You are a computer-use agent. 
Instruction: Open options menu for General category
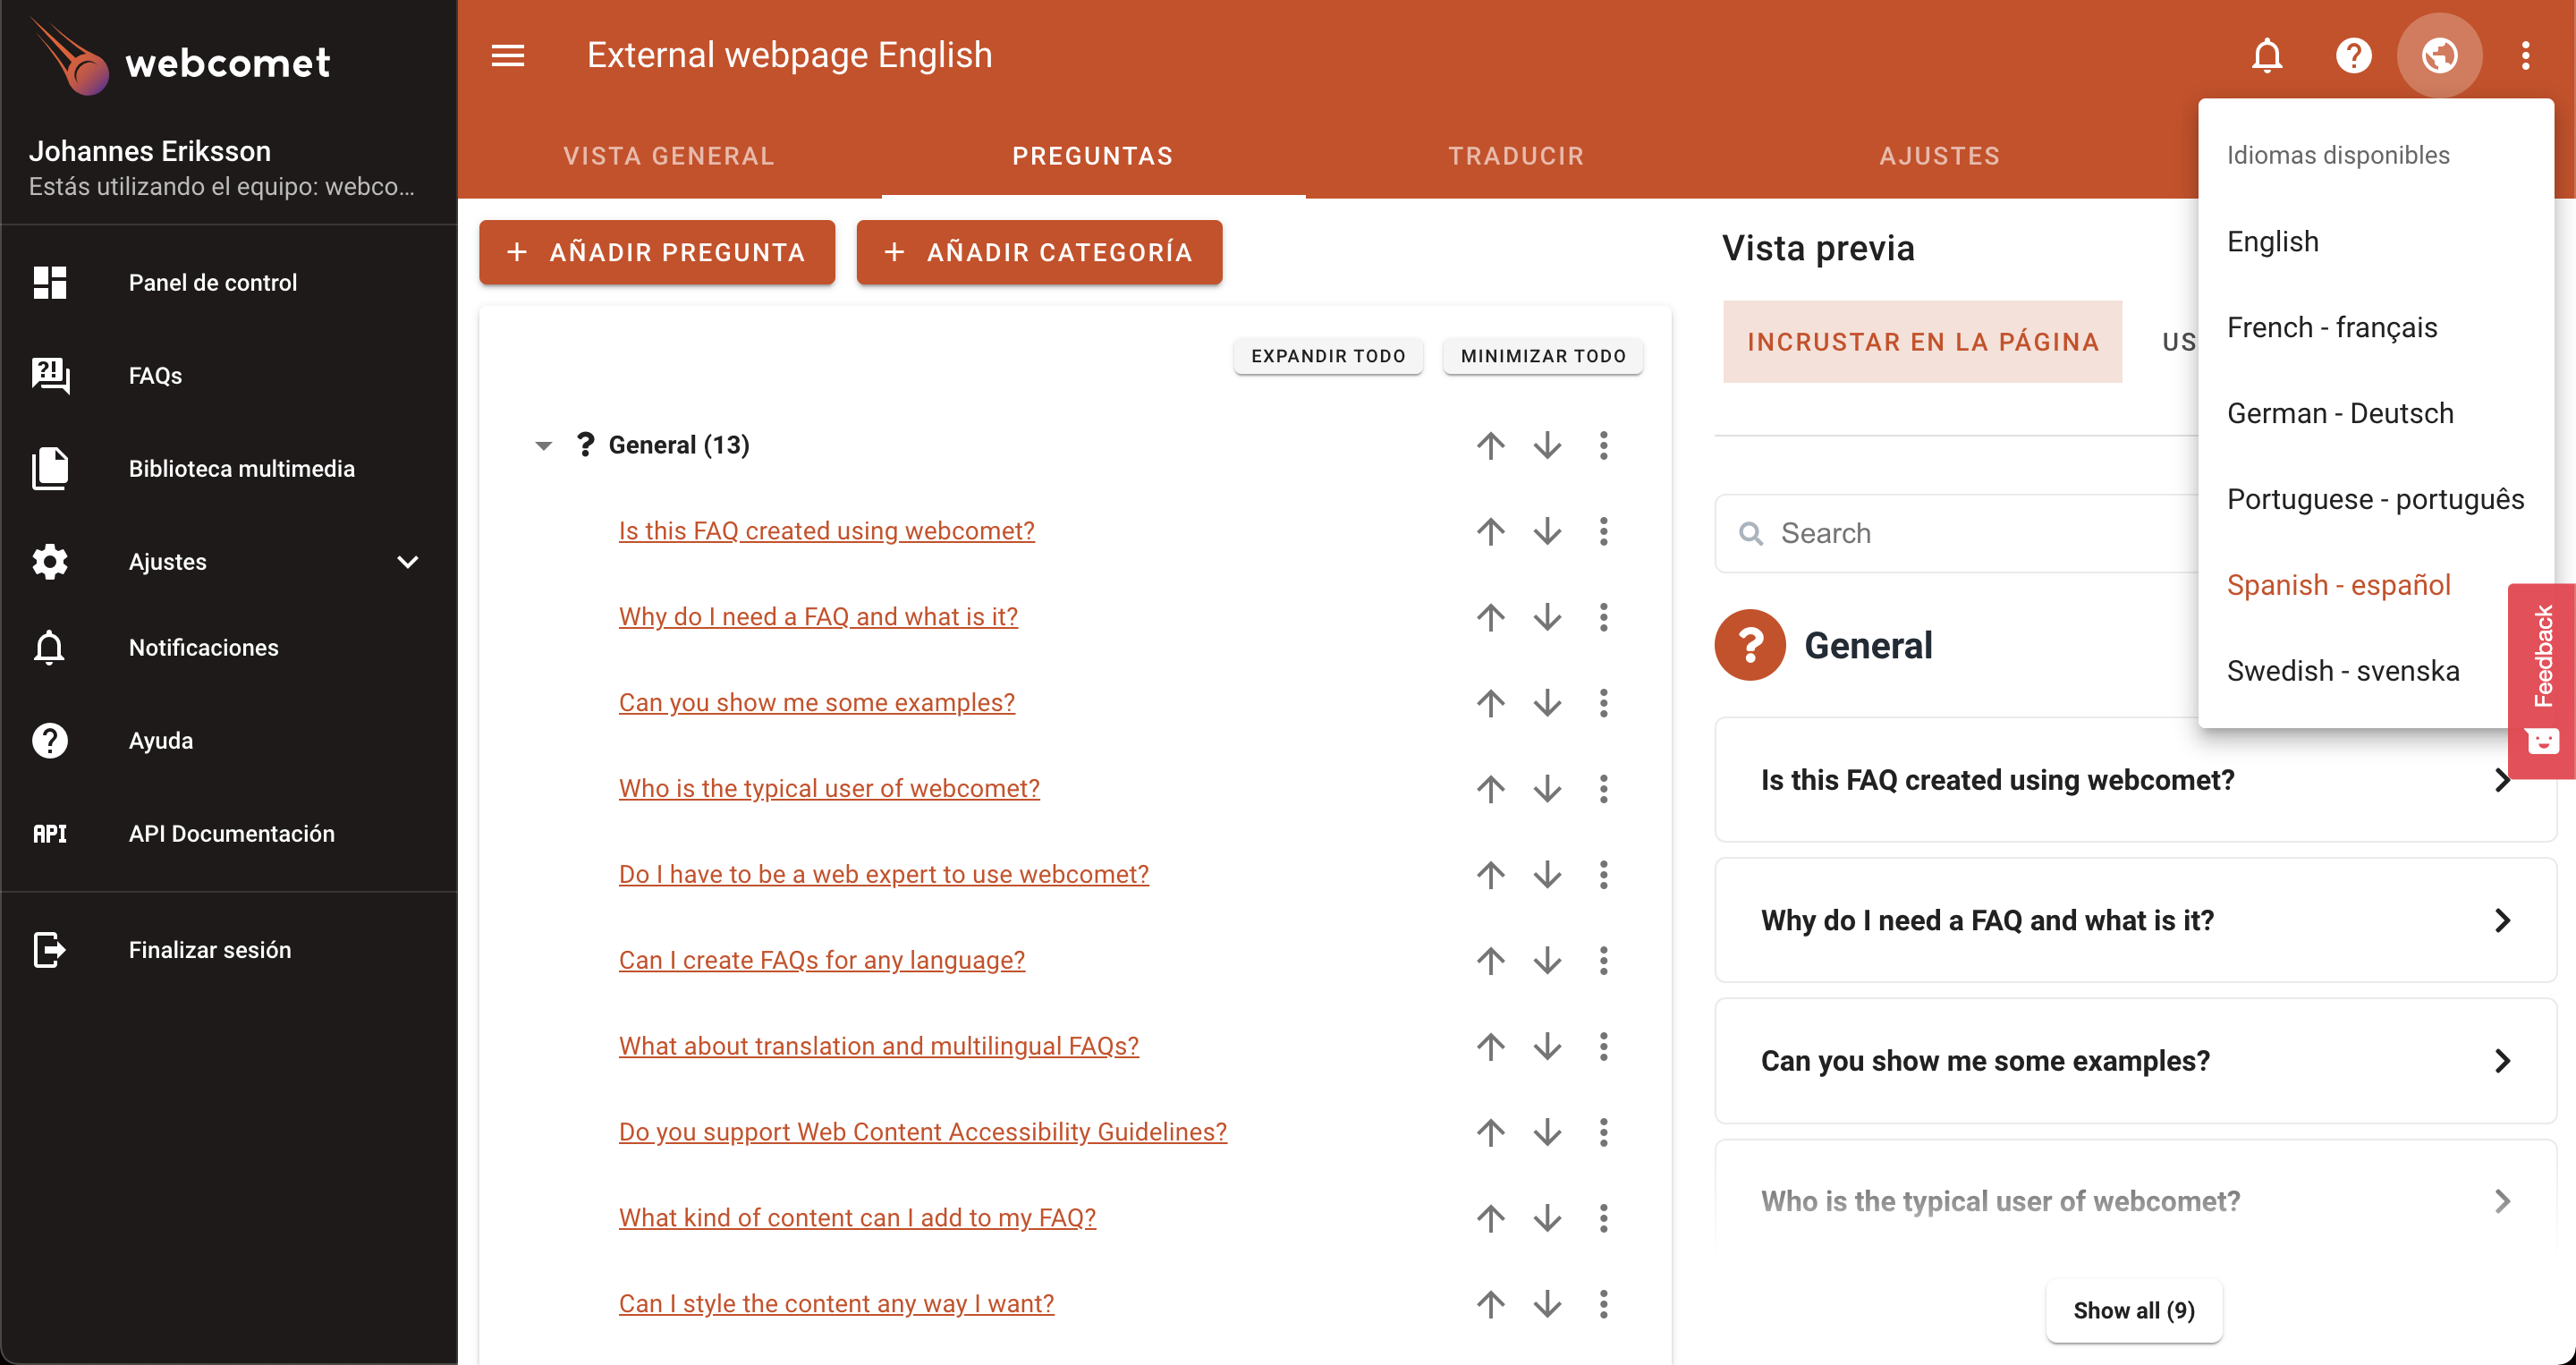click(1603, 445)
